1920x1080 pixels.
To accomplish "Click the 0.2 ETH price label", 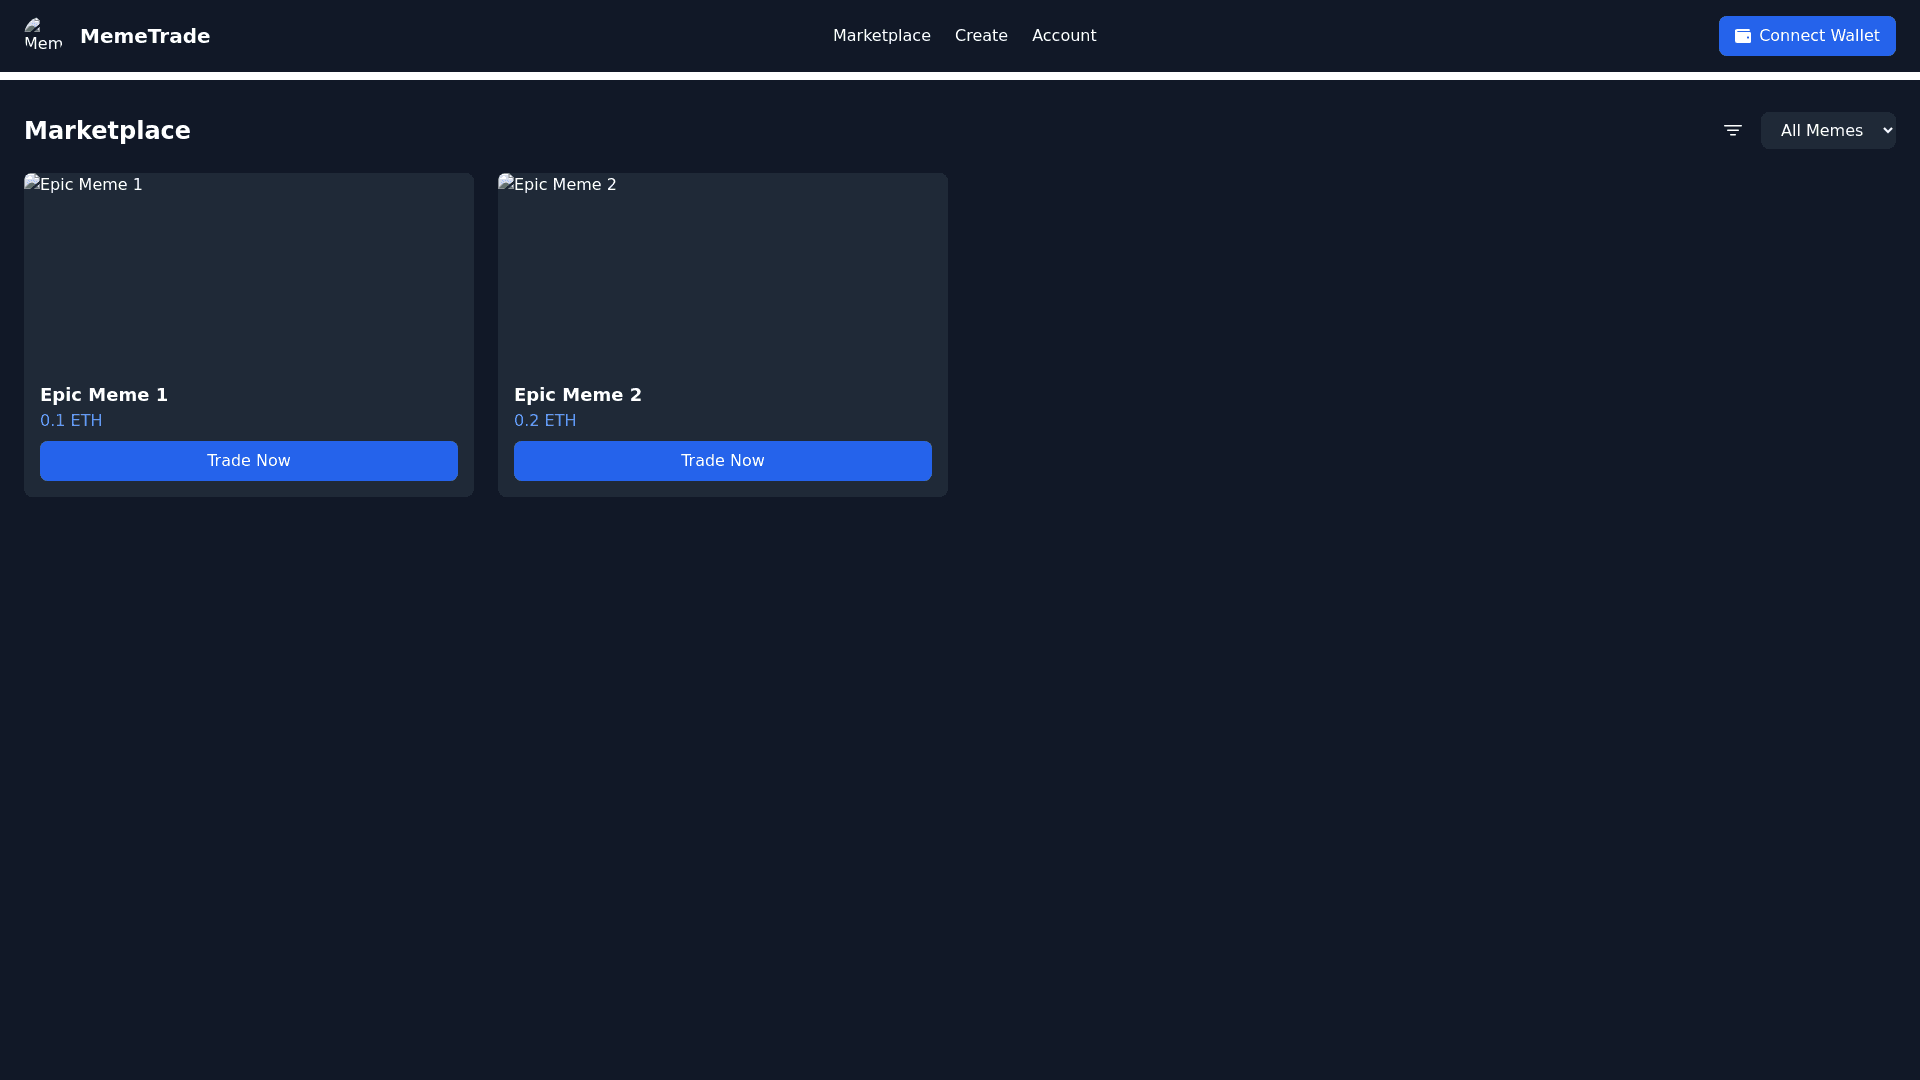I will [545, 420].
